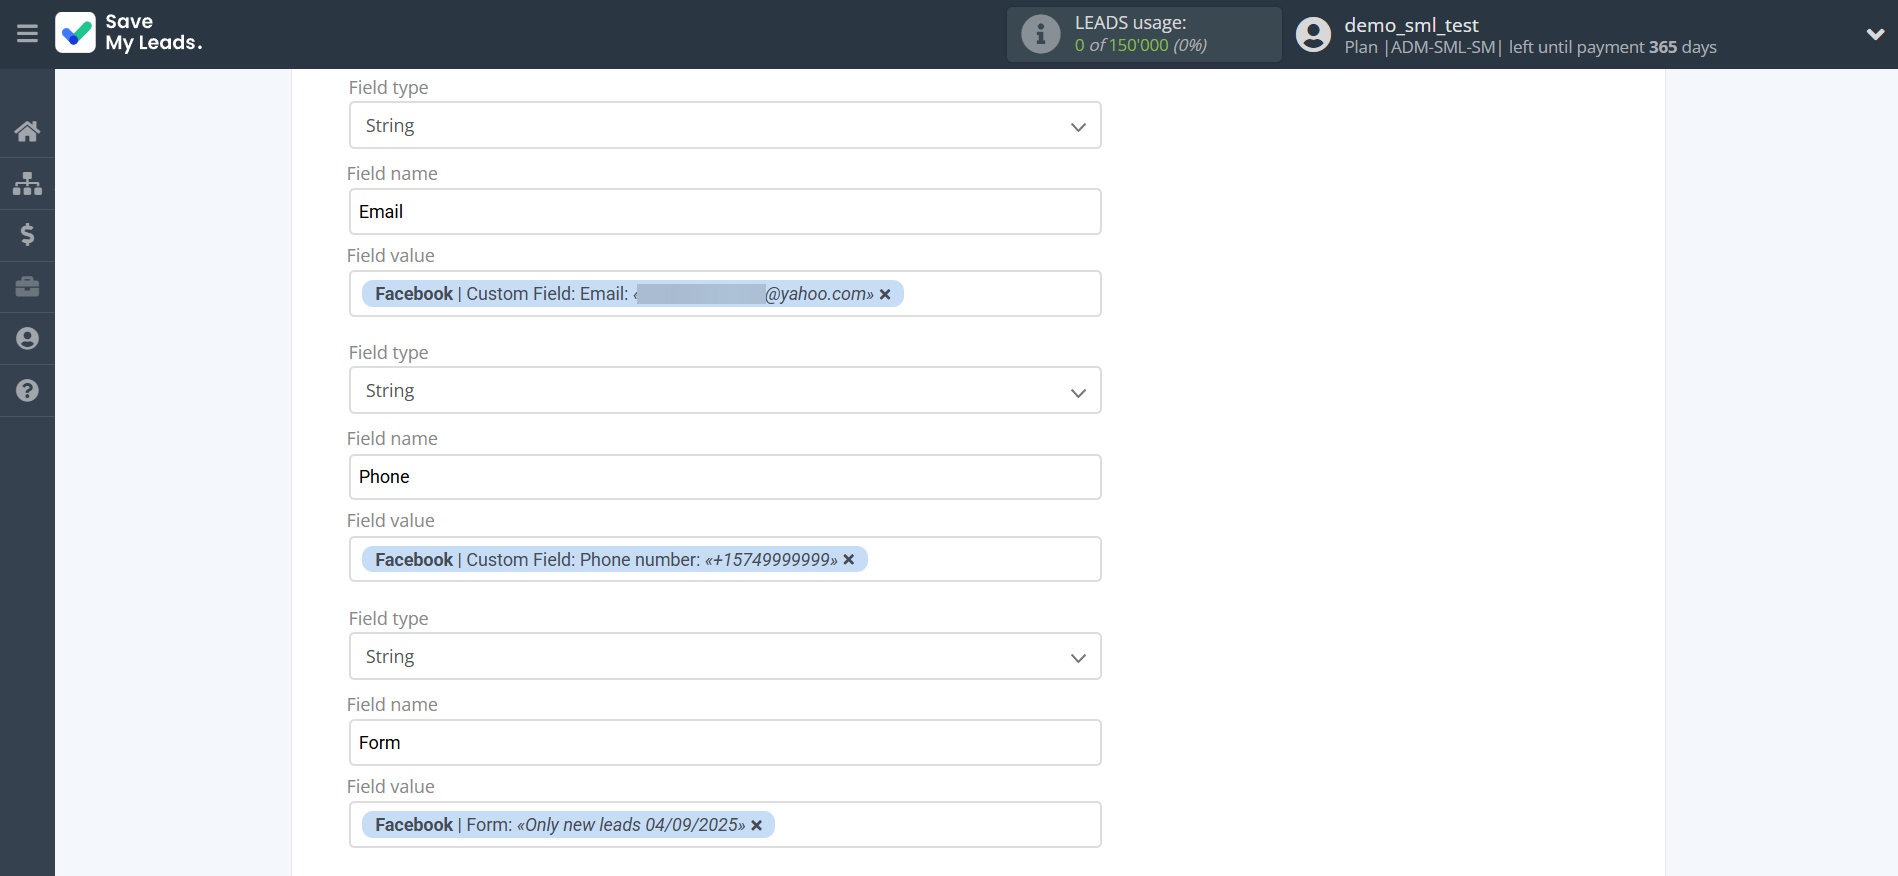Screen dimensions: 1898x876
Task: Remove the Facebook Phone number tag
Action: point(849,560)
